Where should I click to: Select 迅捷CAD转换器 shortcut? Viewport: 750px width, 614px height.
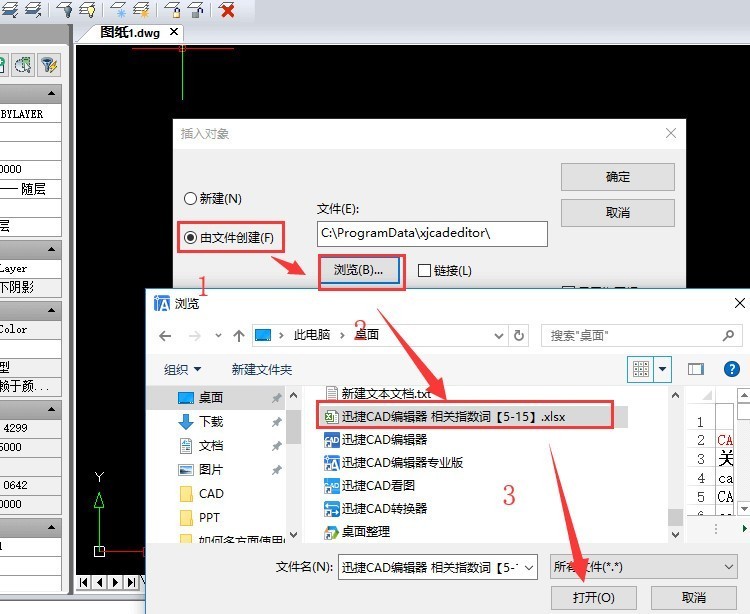click(375, 508)
